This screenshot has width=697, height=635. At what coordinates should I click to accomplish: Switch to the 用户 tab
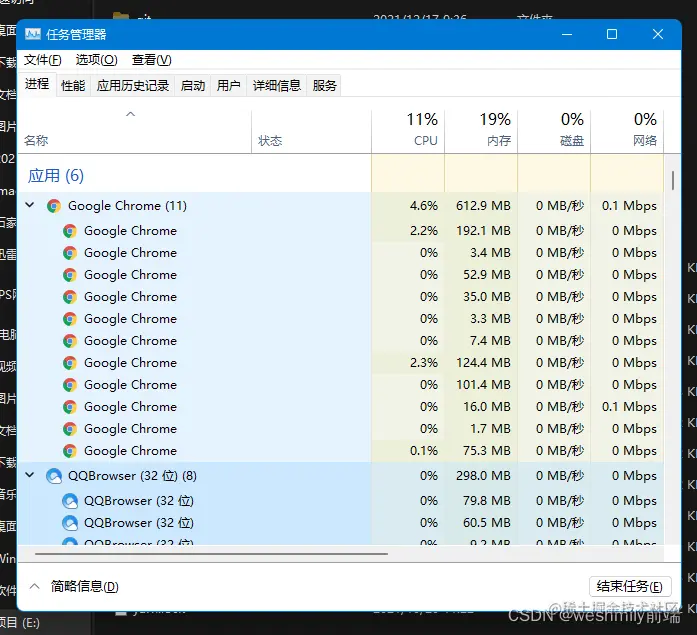point(228,85)
